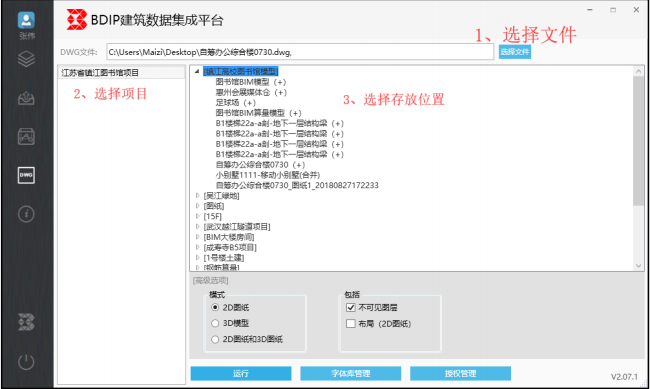
Task: Click the BDIP logo icon in the sidebar
Action: click(x=26, y=322)
